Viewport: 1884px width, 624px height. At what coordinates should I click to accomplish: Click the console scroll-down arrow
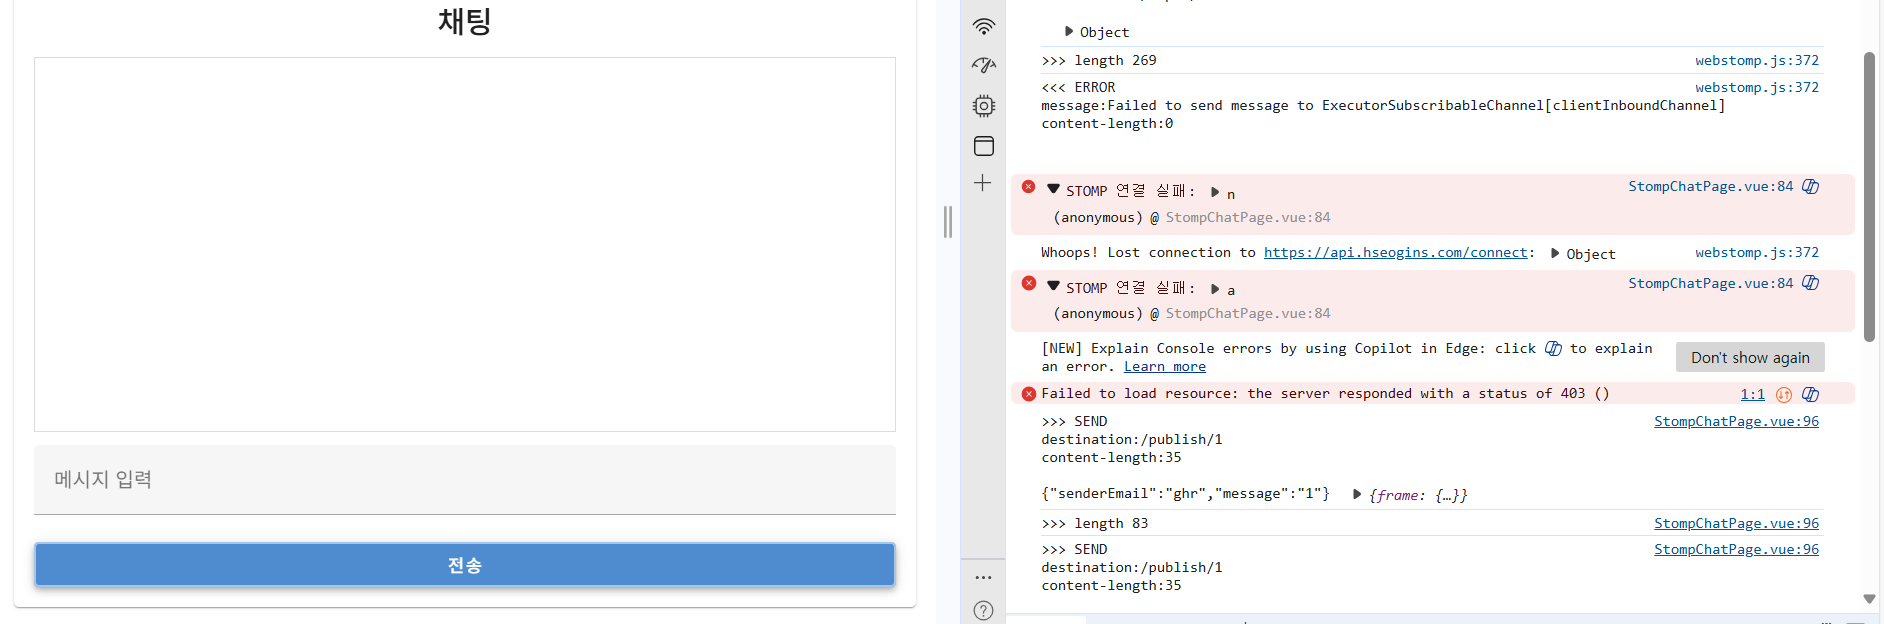[x=1869, y=599]
